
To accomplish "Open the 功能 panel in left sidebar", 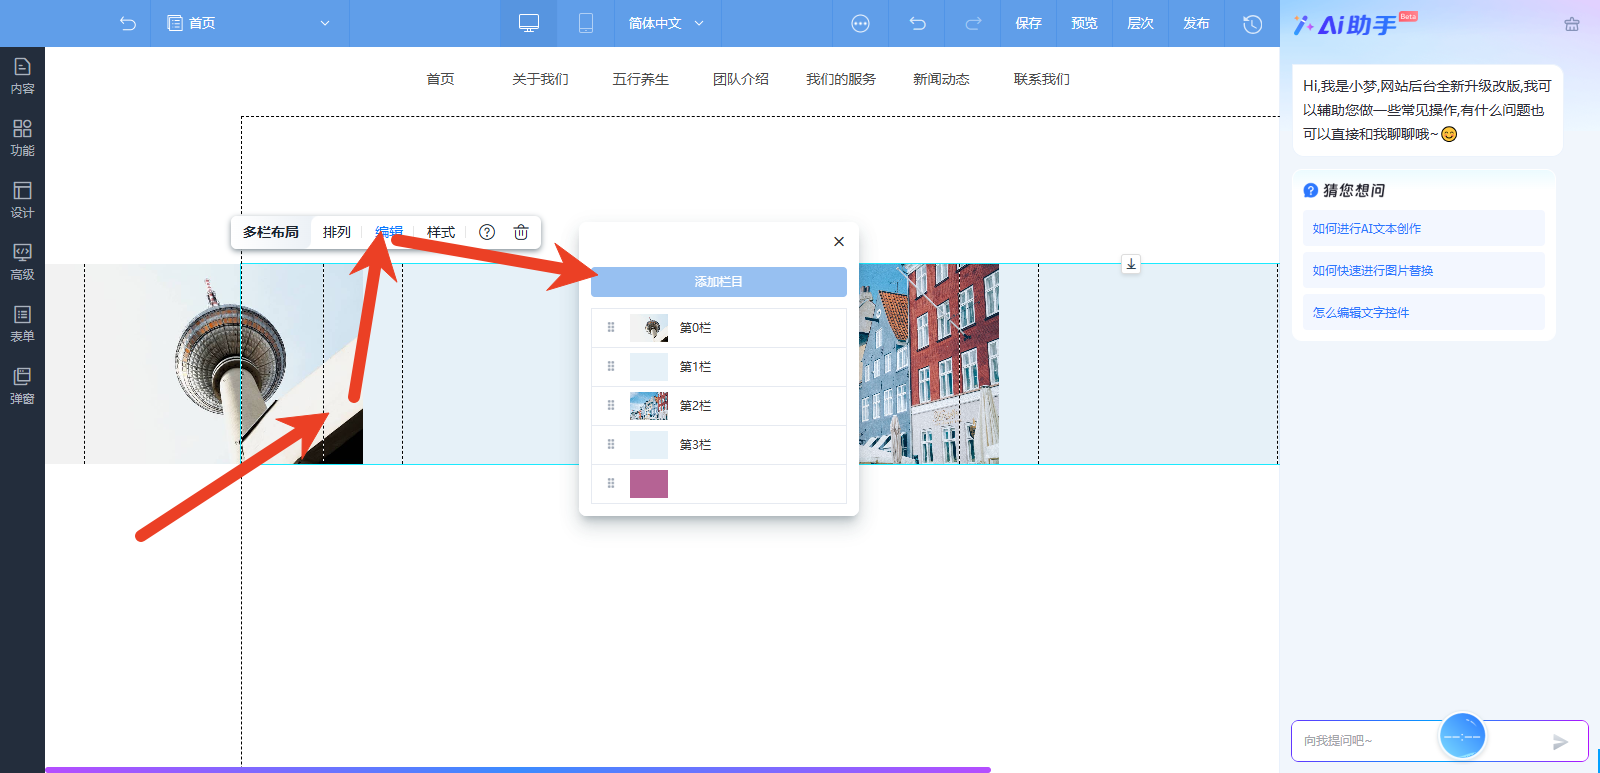I will (22, 138).
